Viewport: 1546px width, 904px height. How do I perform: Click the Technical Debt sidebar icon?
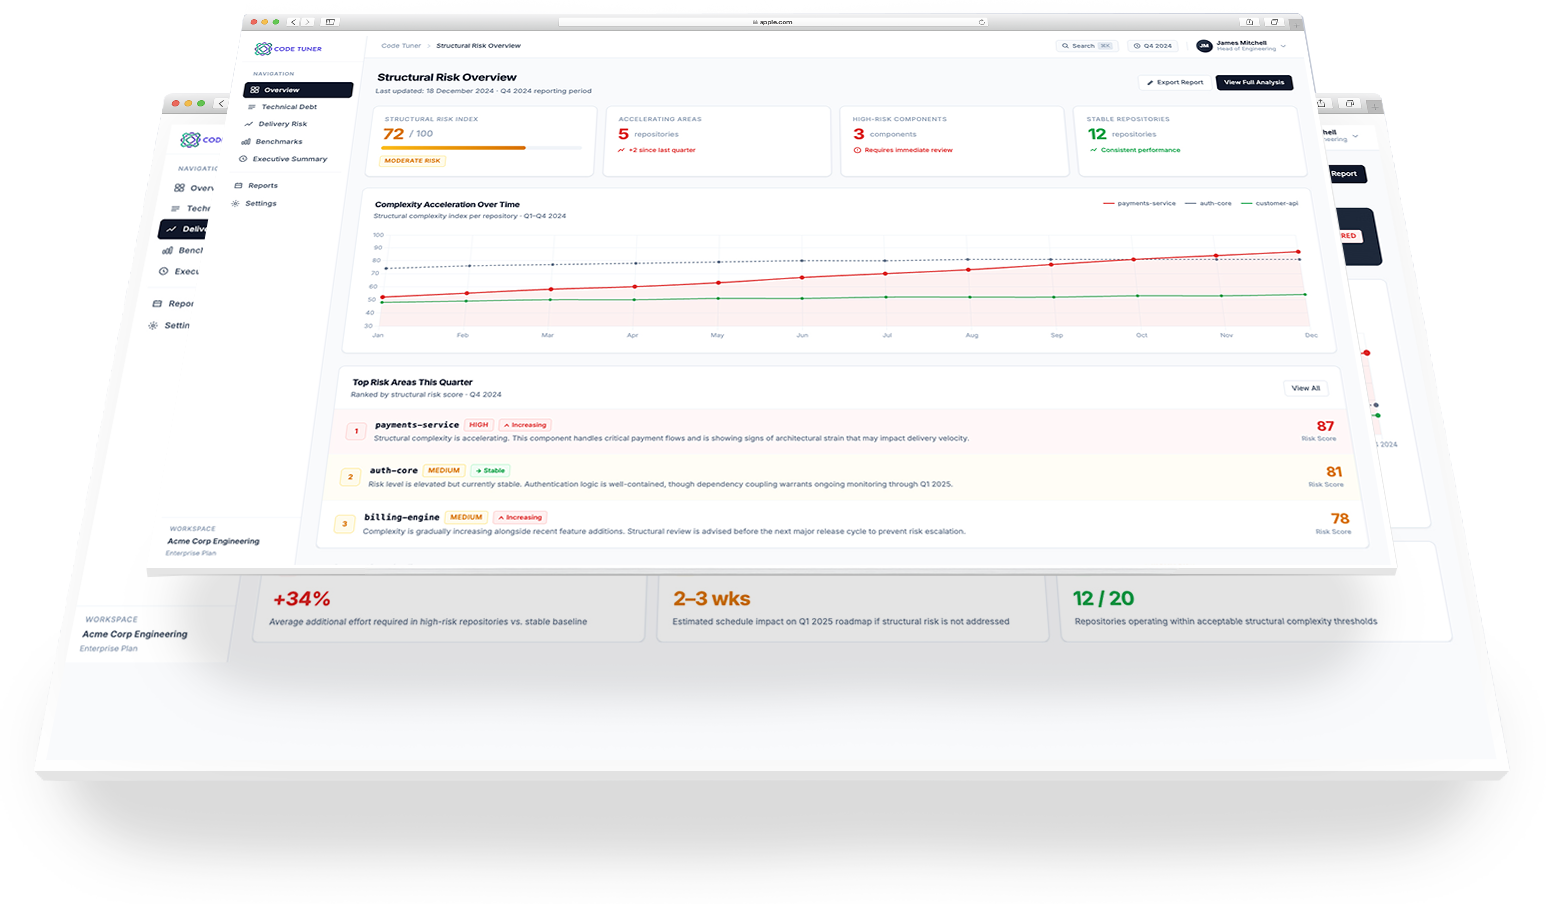pos(252,107)
